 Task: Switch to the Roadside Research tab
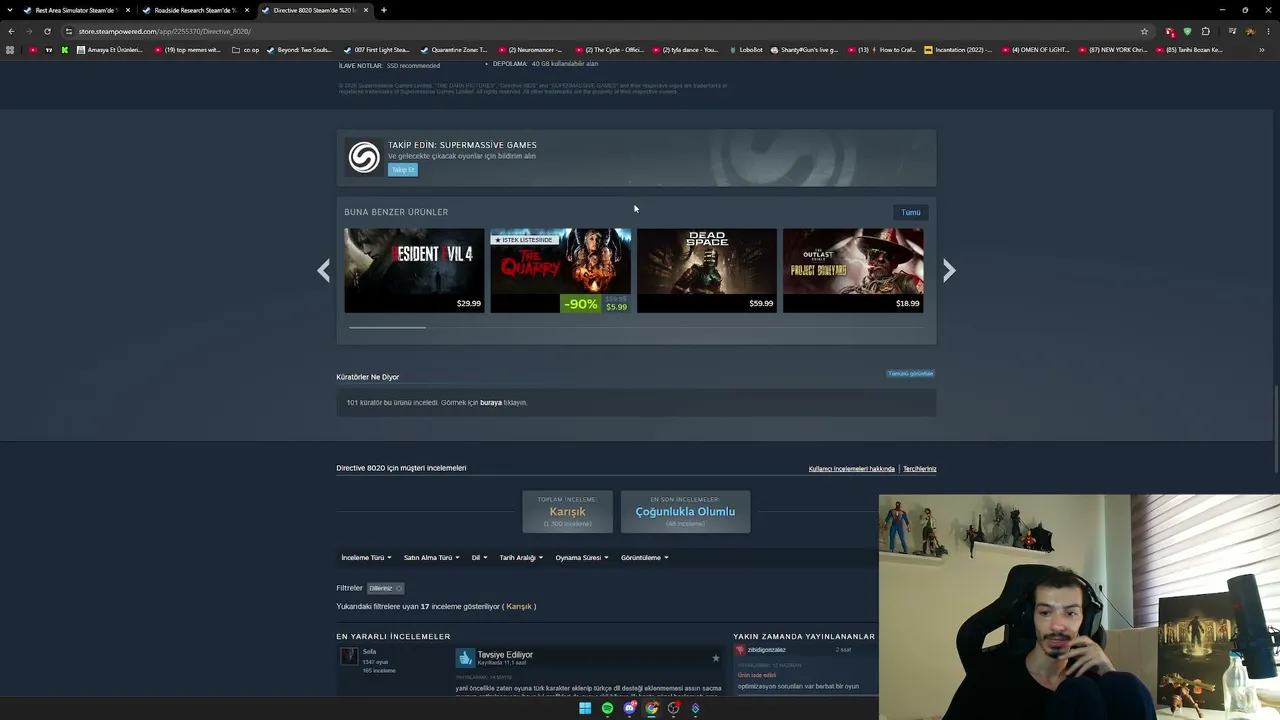click(x=197, y=10)
